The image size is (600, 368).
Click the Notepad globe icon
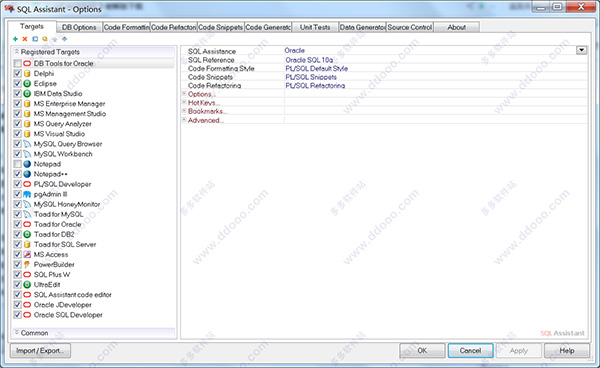(x=27, y=164)
